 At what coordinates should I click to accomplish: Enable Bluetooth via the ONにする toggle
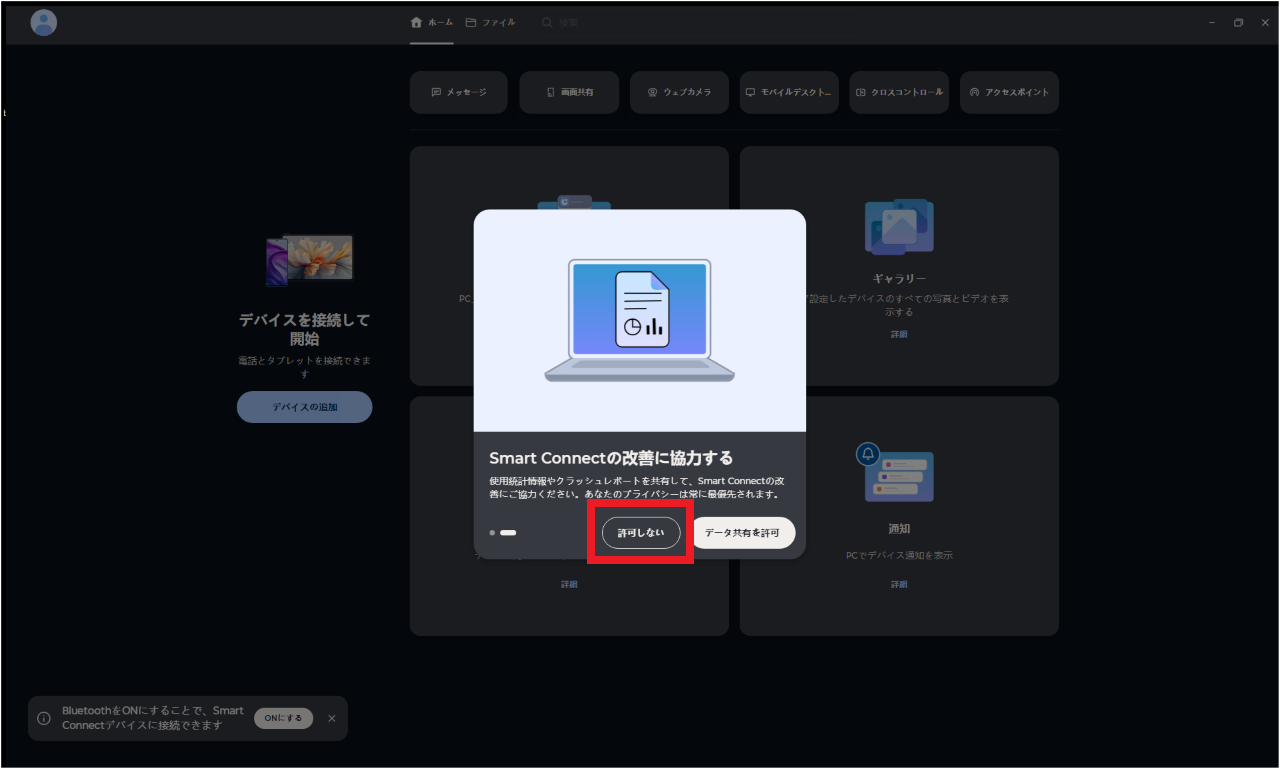282,718
